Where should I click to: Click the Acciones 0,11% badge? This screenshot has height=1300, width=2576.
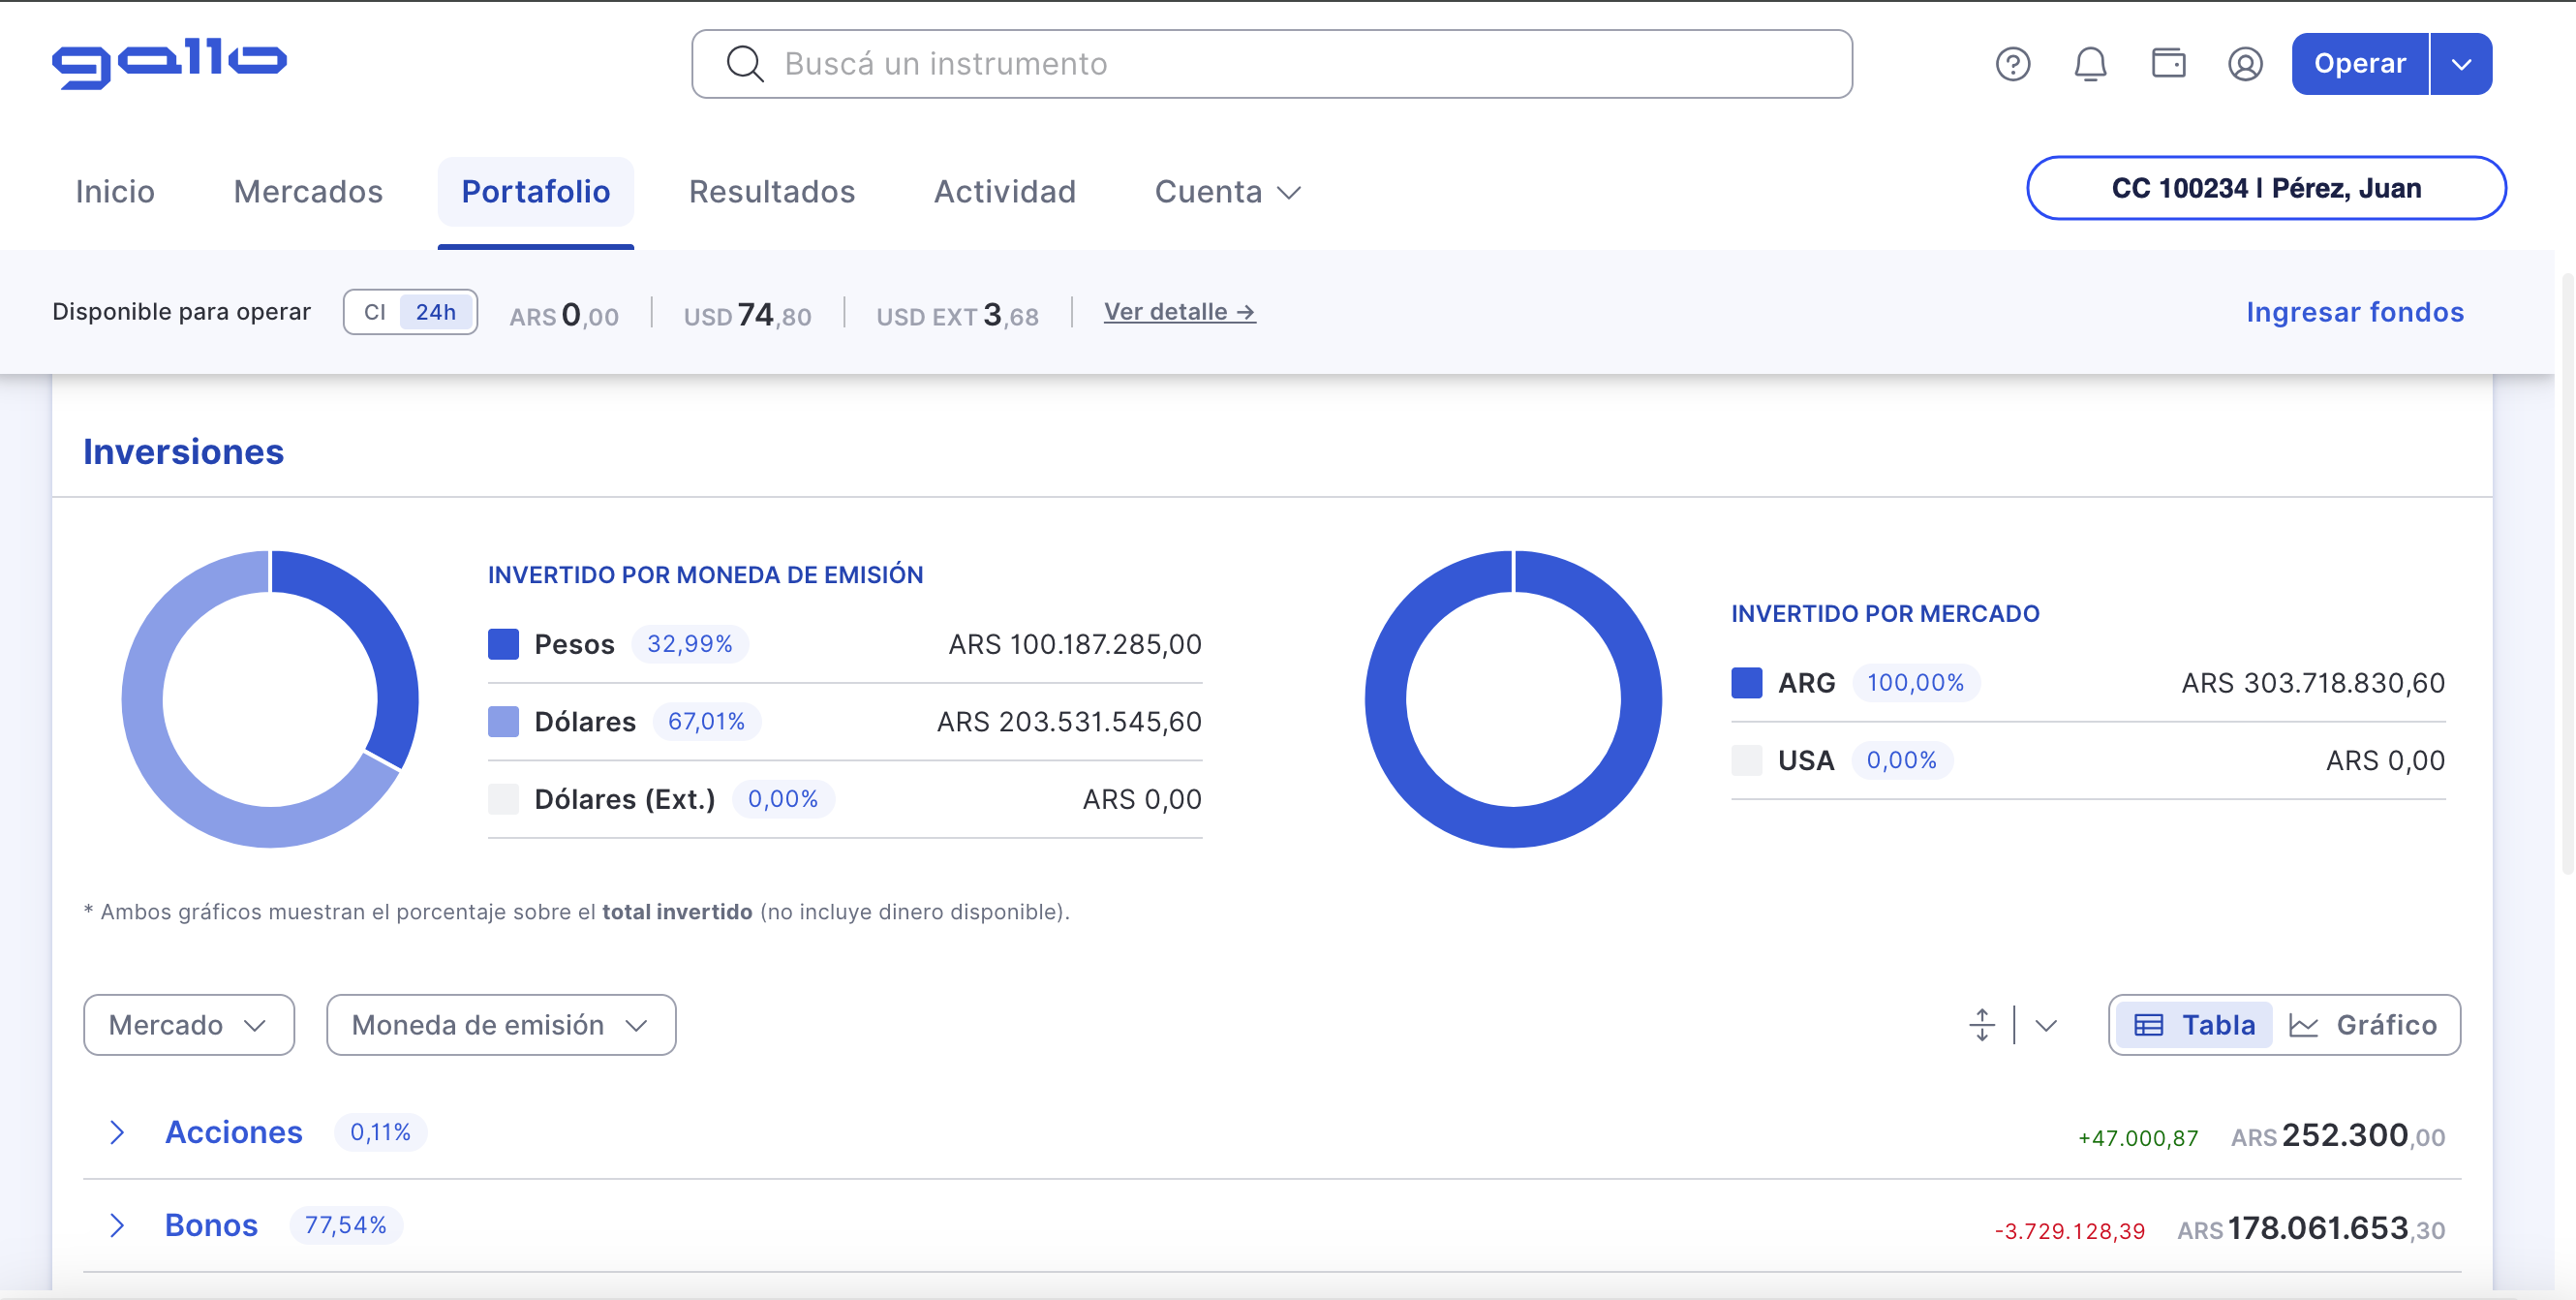(380, 1132)
